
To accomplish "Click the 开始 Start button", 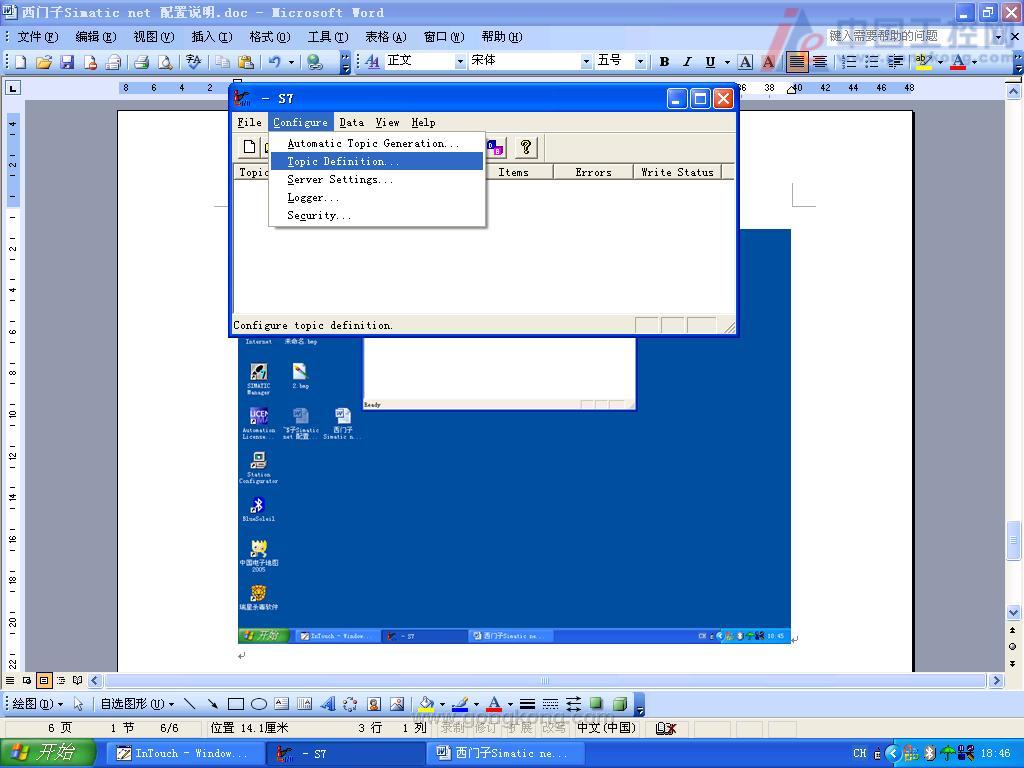I will 48,753.
